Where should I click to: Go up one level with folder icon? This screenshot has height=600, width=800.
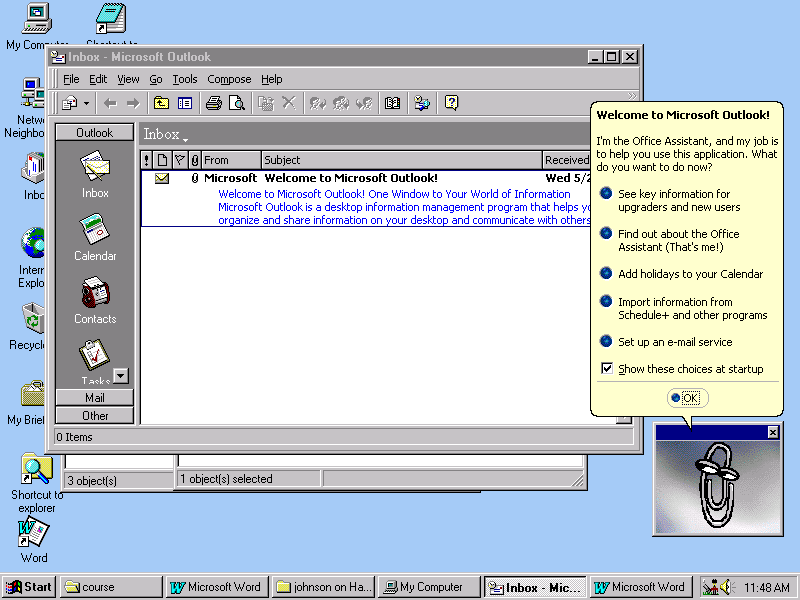point(161,104)
